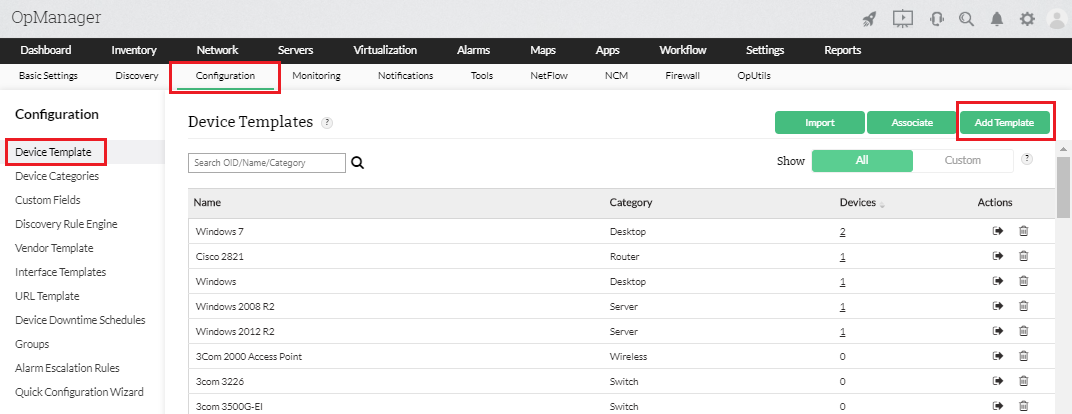The height and width of the screenshot is (414, 1072).
Task: Click the help icon next to Device Templates
Action: click(327, 123)
